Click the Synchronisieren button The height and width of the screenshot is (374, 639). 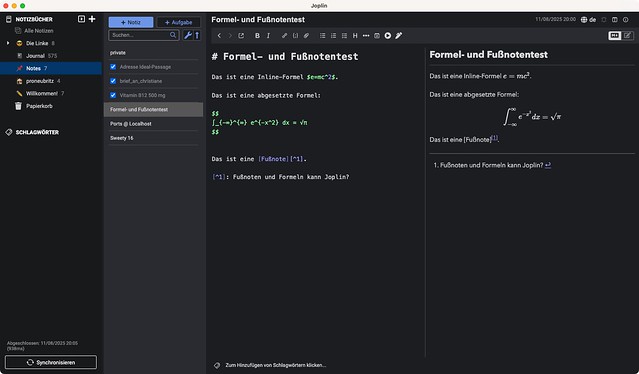(51, 362)
